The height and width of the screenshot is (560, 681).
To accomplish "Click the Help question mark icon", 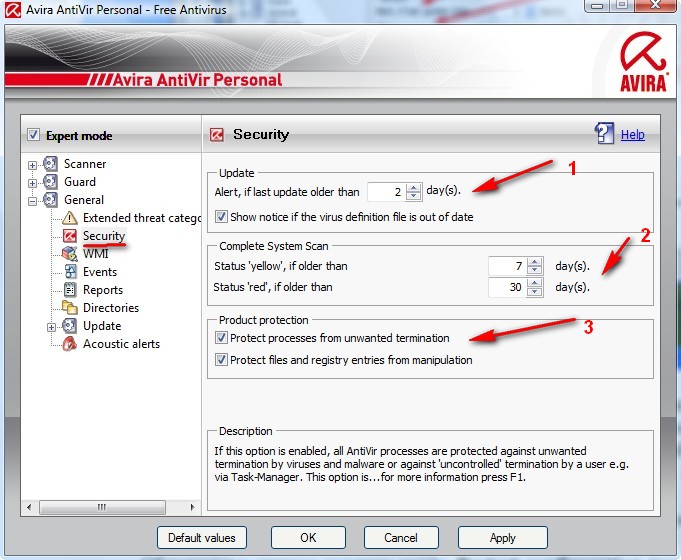I will (604, 133).
